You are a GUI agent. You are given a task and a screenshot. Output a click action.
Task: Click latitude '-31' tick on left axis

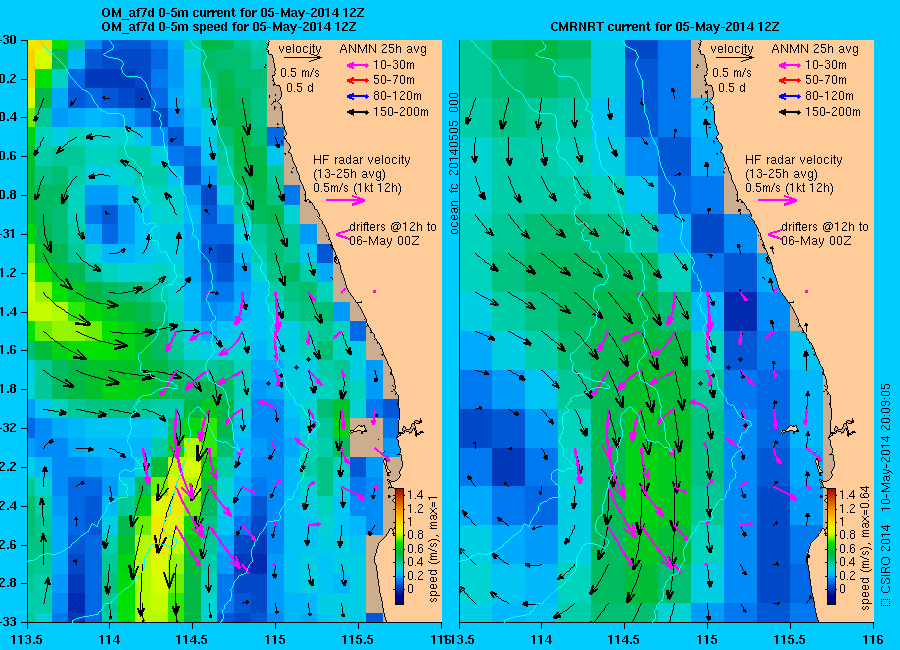pyautogui.click(x=9, y=234)
